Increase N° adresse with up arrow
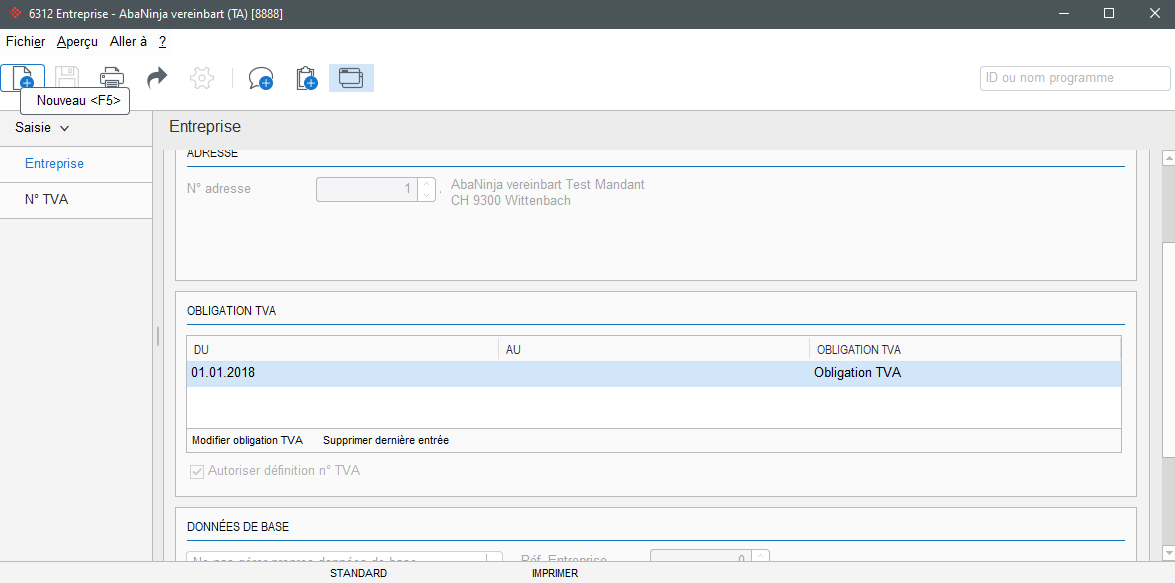Viewport: 1175px width, 583px height. 426,183
